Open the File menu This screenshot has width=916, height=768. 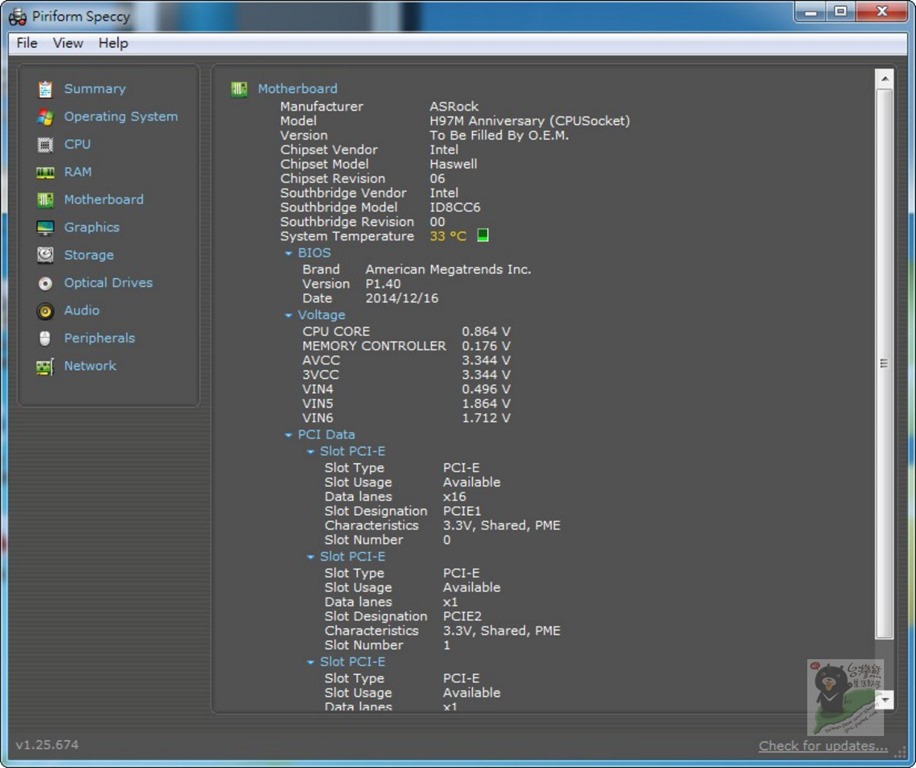click(27, 43)
